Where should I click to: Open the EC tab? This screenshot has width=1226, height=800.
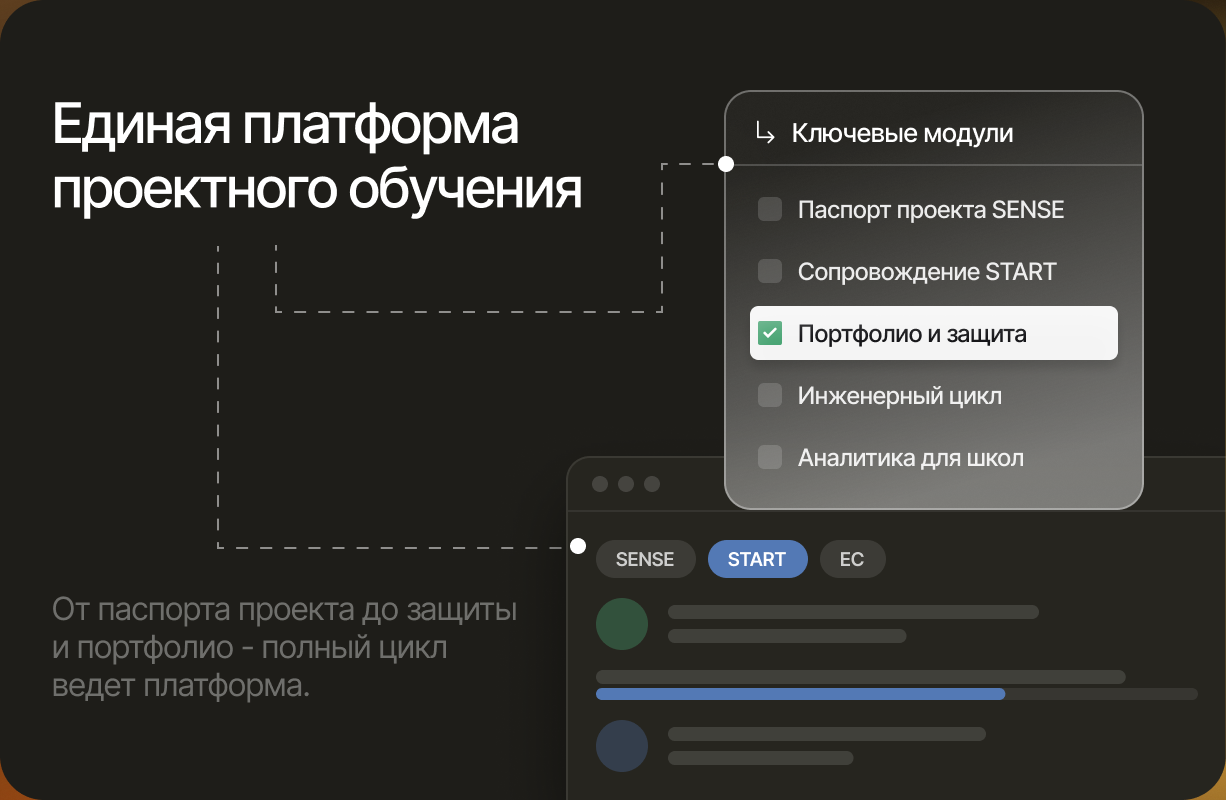(x=852, y=559)
